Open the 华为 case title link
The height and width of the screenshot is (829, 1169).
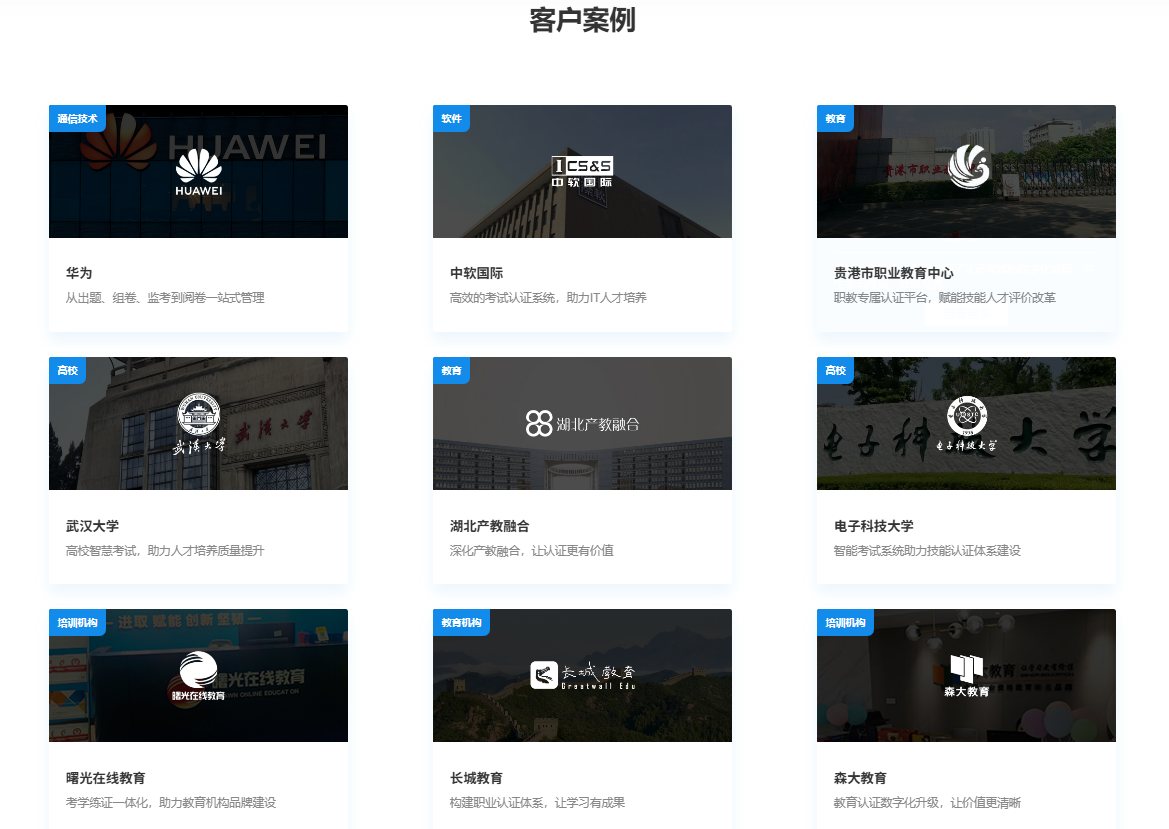point(79,273)
